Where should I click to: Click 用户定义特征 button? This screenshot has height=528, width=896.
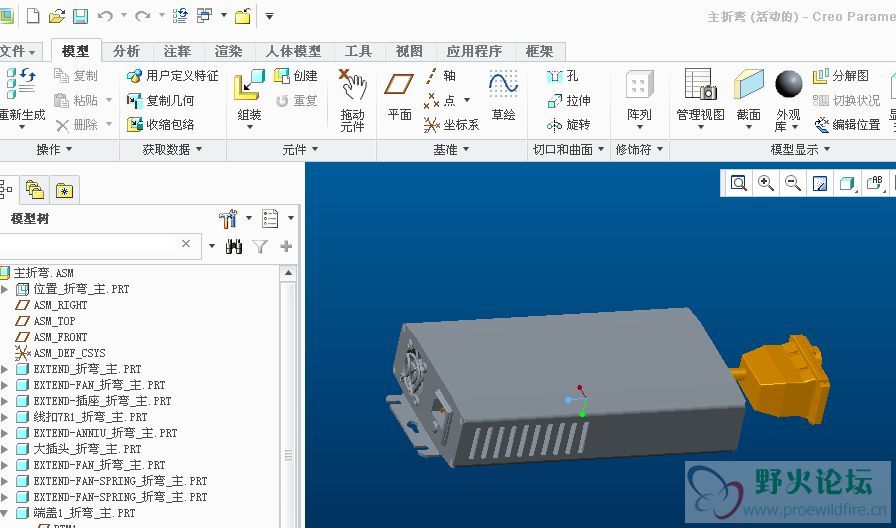click(173, 75)
